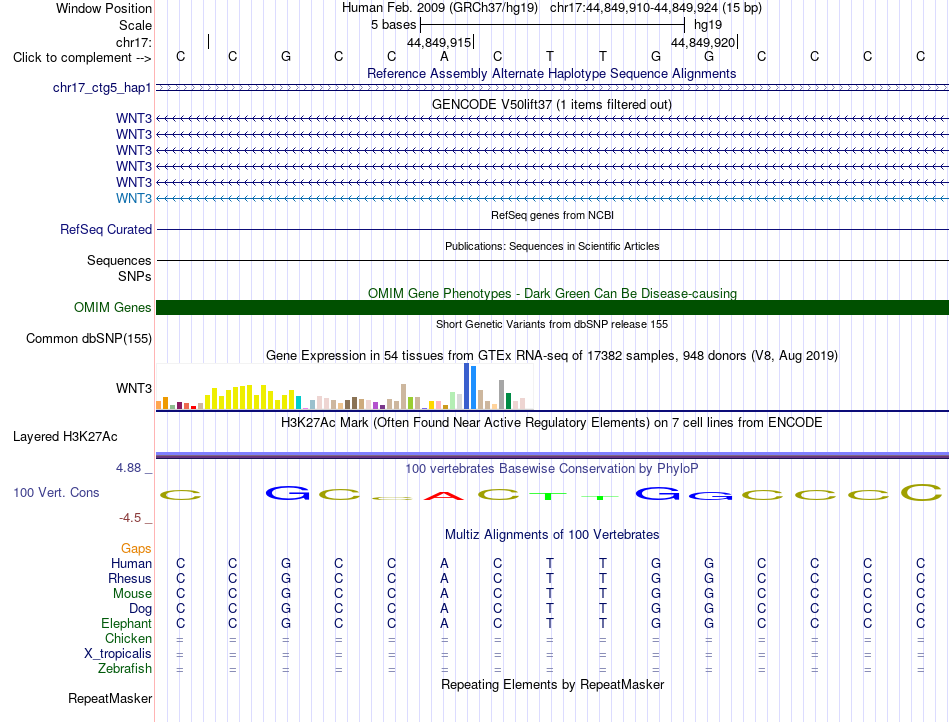Screen dimensions: 950x722
Task: Click the red A in conservation logo
Action: pos(444,496)
